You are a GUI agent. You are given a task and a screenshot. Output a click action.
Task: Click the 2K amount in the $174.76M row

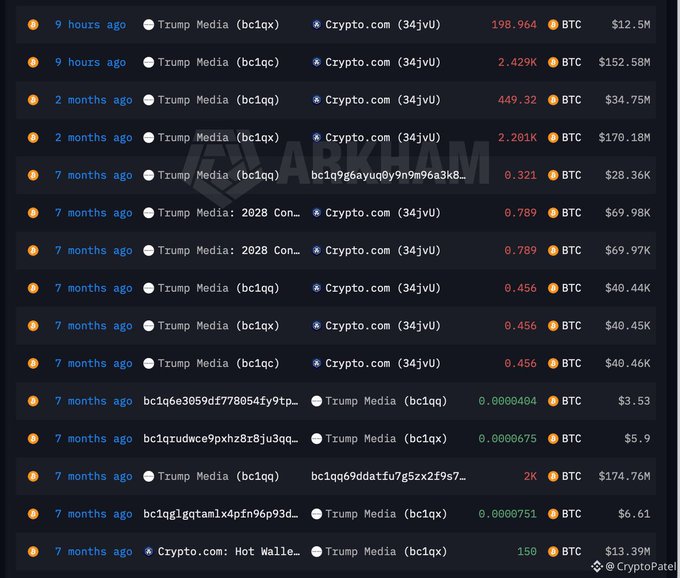tap(530, 477)
